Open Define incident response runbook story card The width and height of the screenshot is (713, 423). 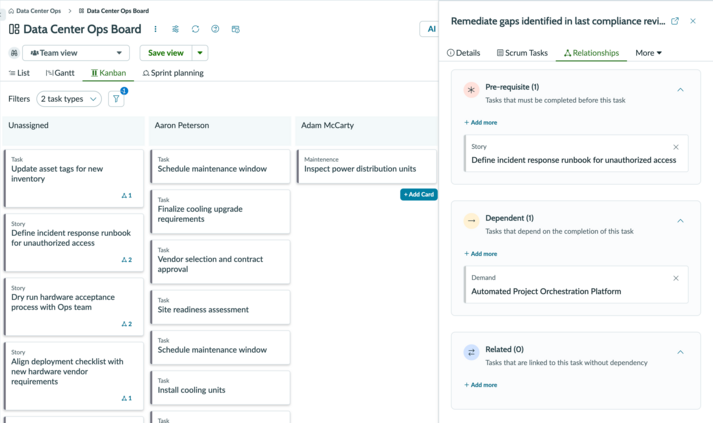[74, 243]
